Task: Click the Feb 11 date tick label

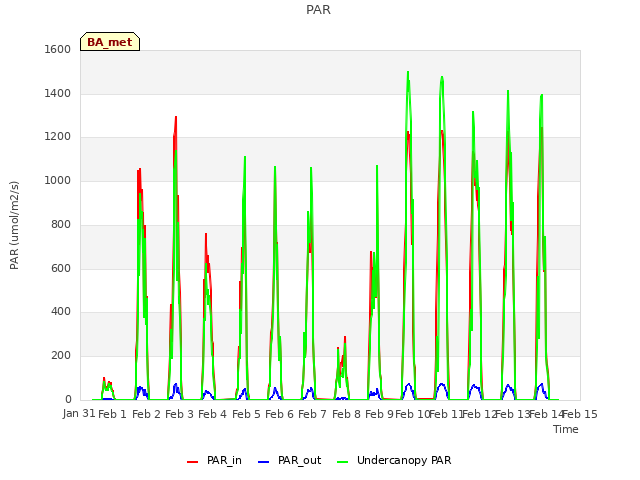Action: coord(446,414)
